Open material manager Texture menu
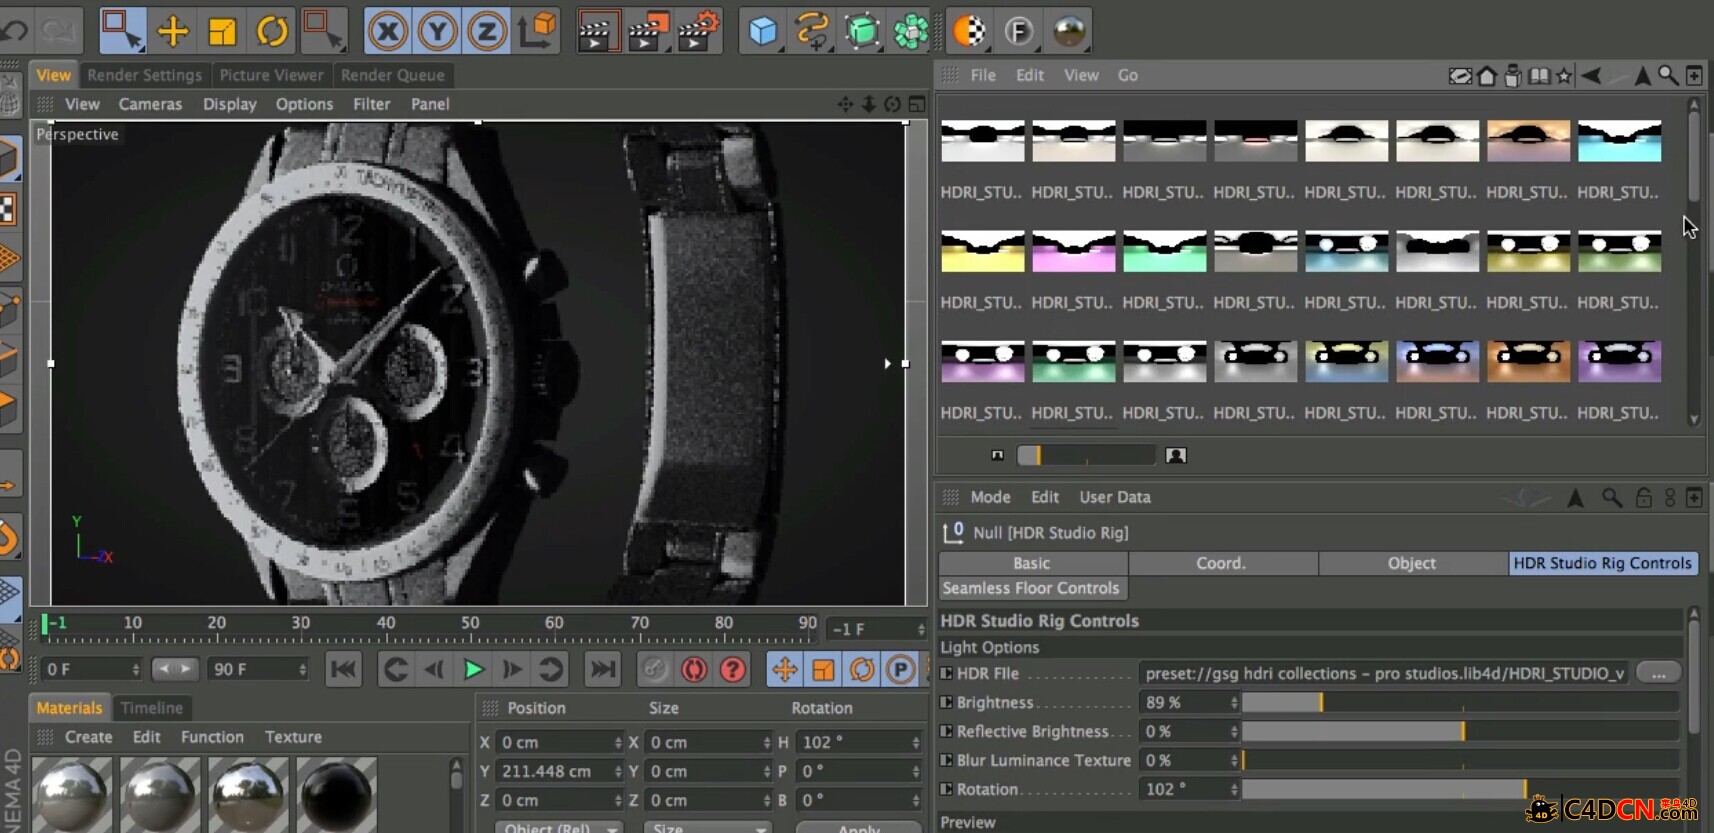The height and width of the screenshot is (833, 1714). click(x=293, y=737)
